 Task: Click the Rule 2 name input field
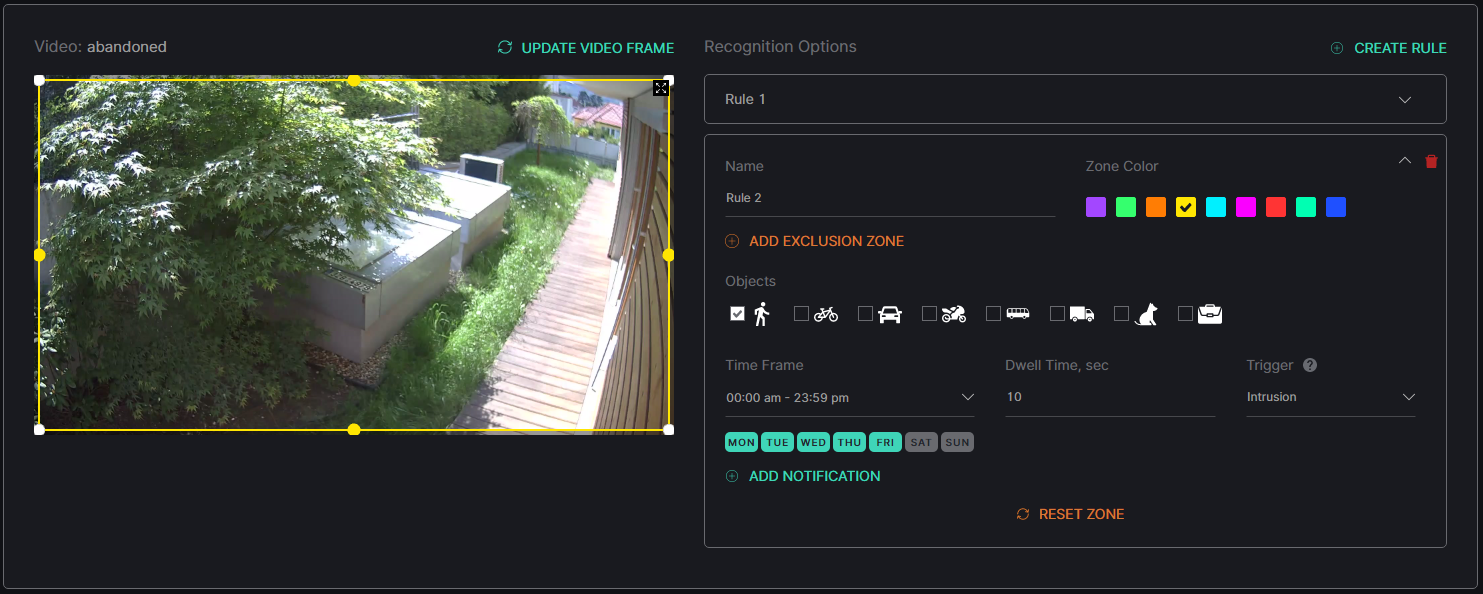point(890,198)
